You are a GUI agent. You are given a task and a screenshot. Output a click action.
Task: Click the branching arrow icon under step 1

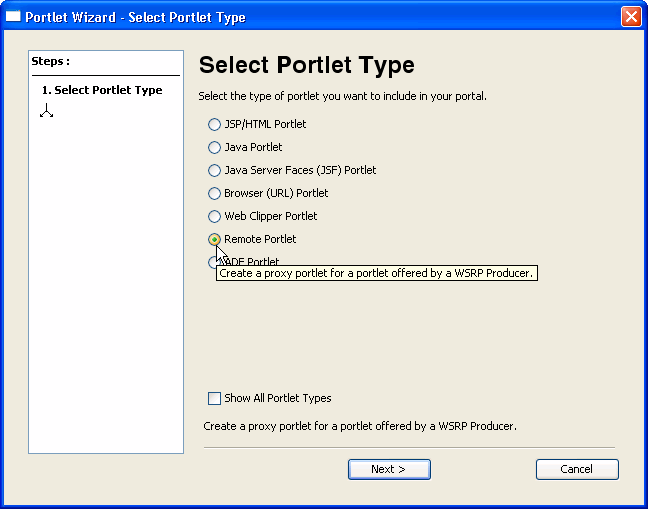point(47,110)
